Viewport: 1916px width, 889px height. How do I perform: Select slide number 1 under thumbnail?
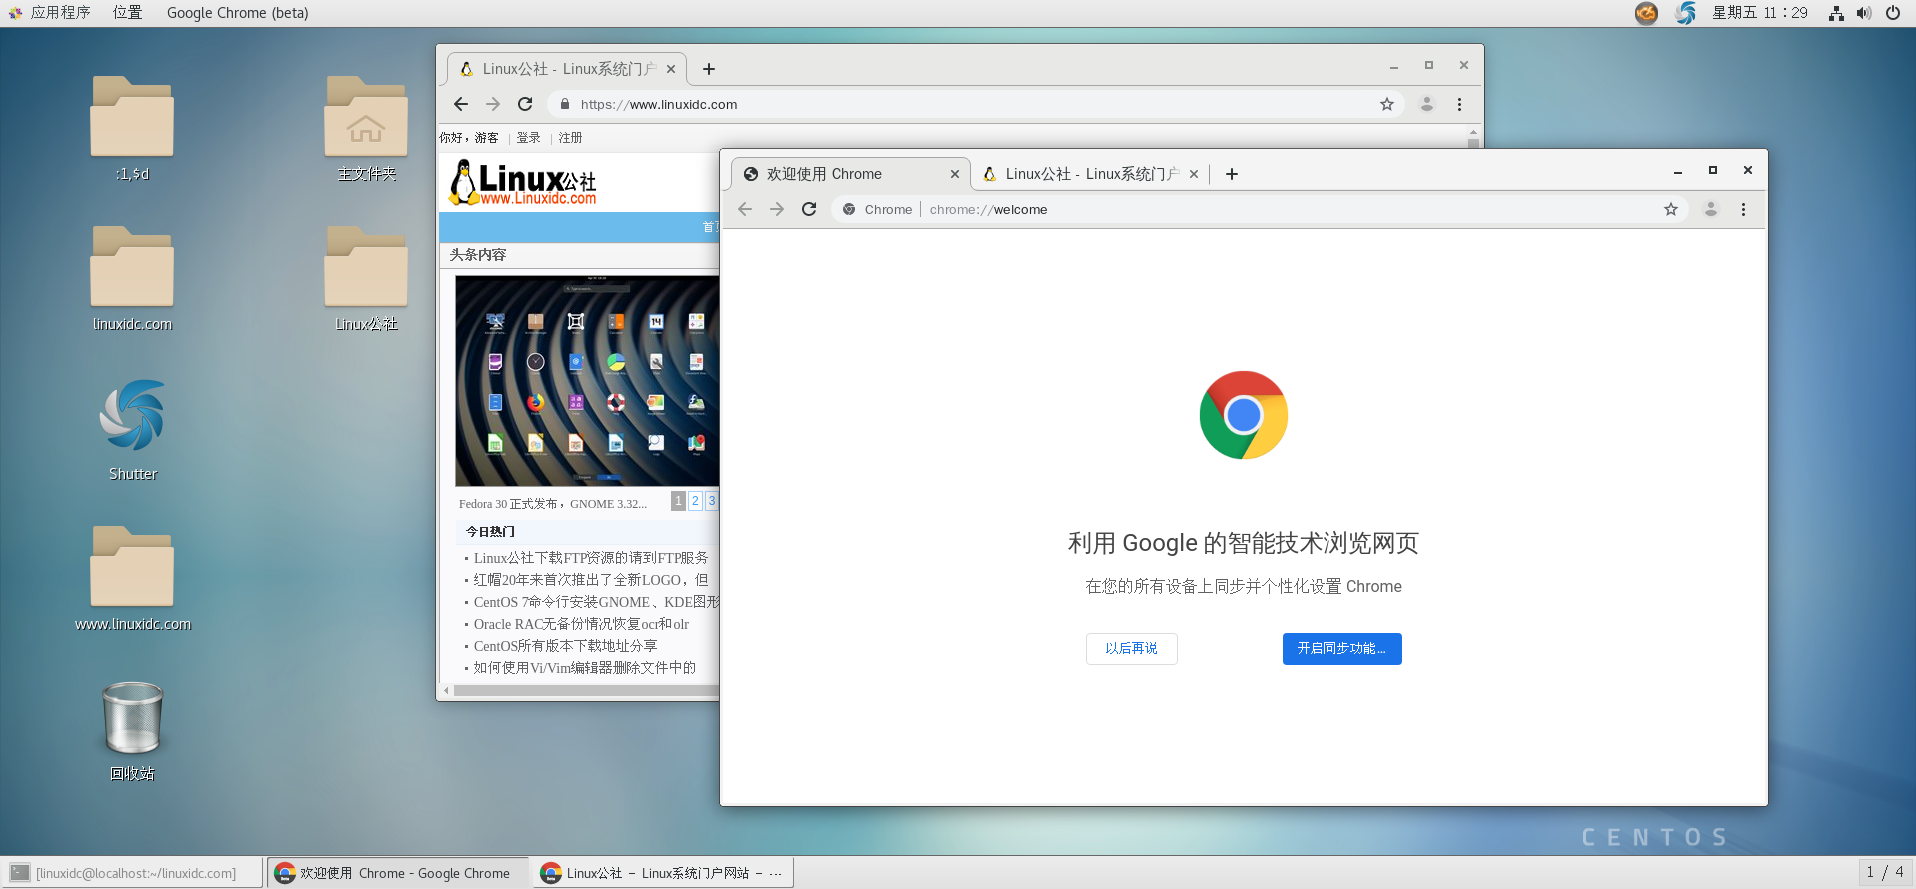[678, 501]
